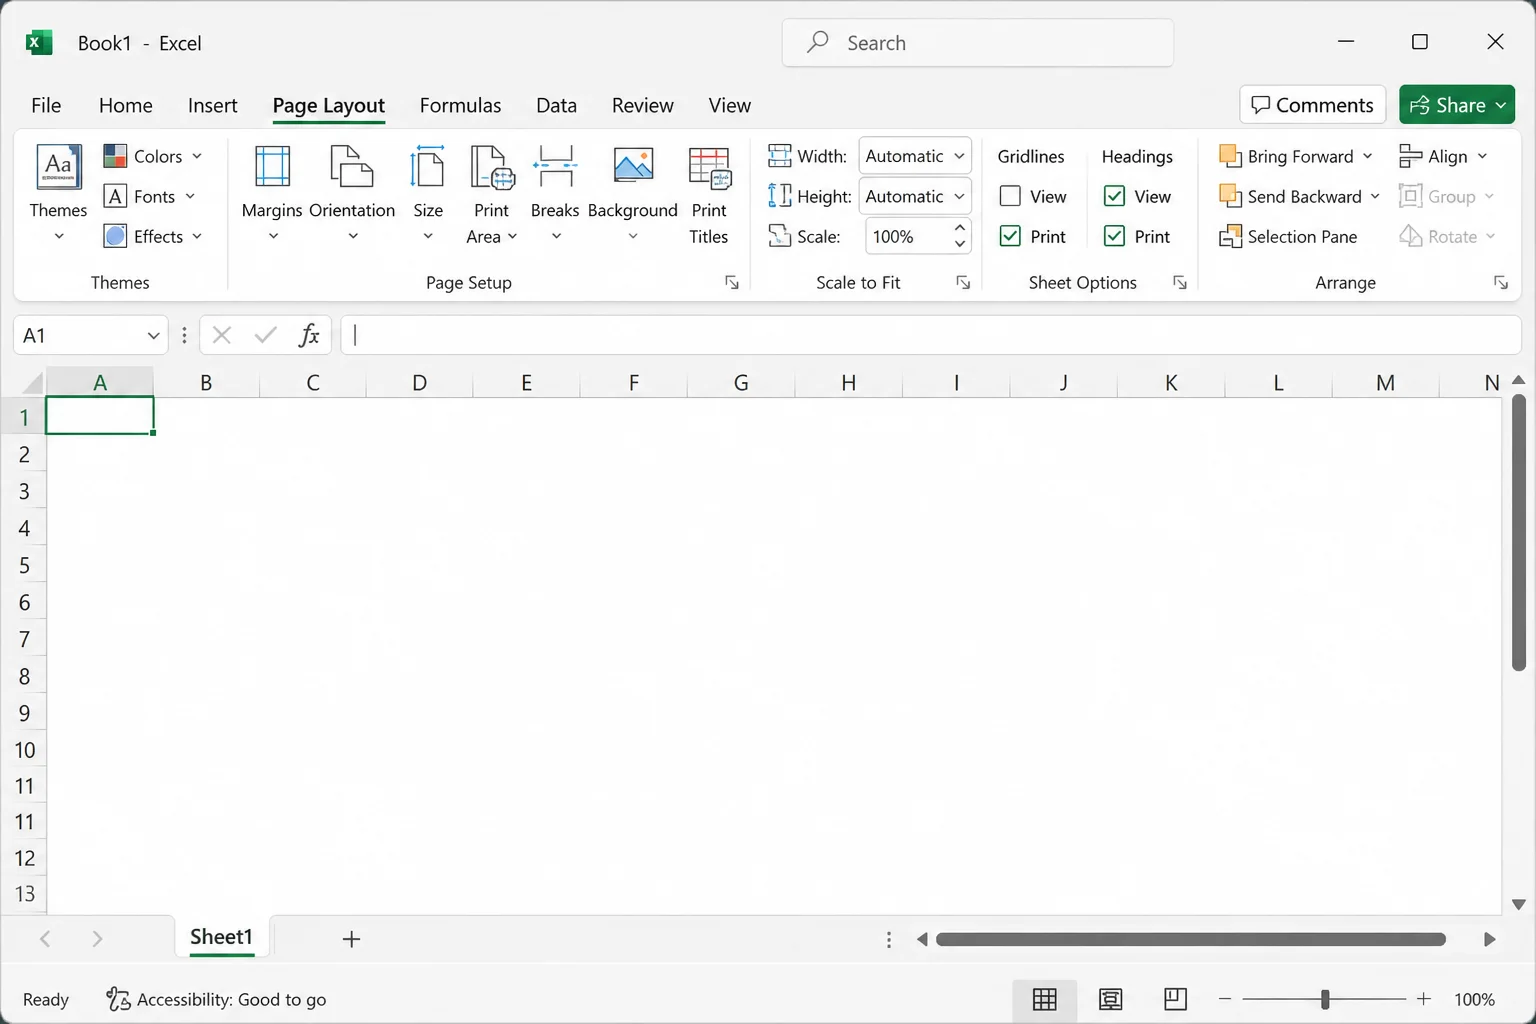Open theme Colors options
Viewport: 1536px width, 1024px height.
(x=153, y=156)
